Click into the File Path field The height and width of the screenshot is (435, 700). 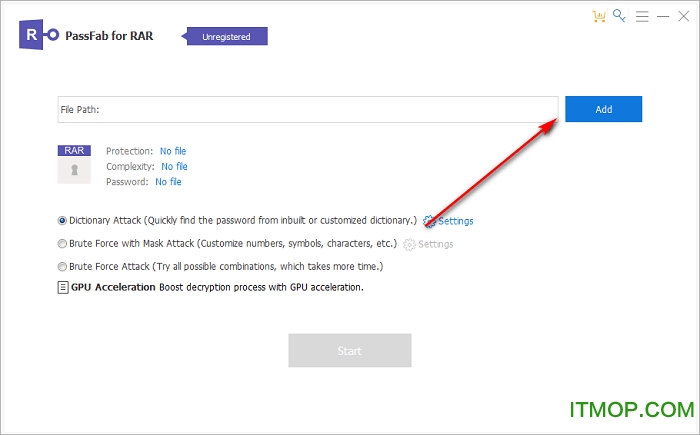(308, 109)
